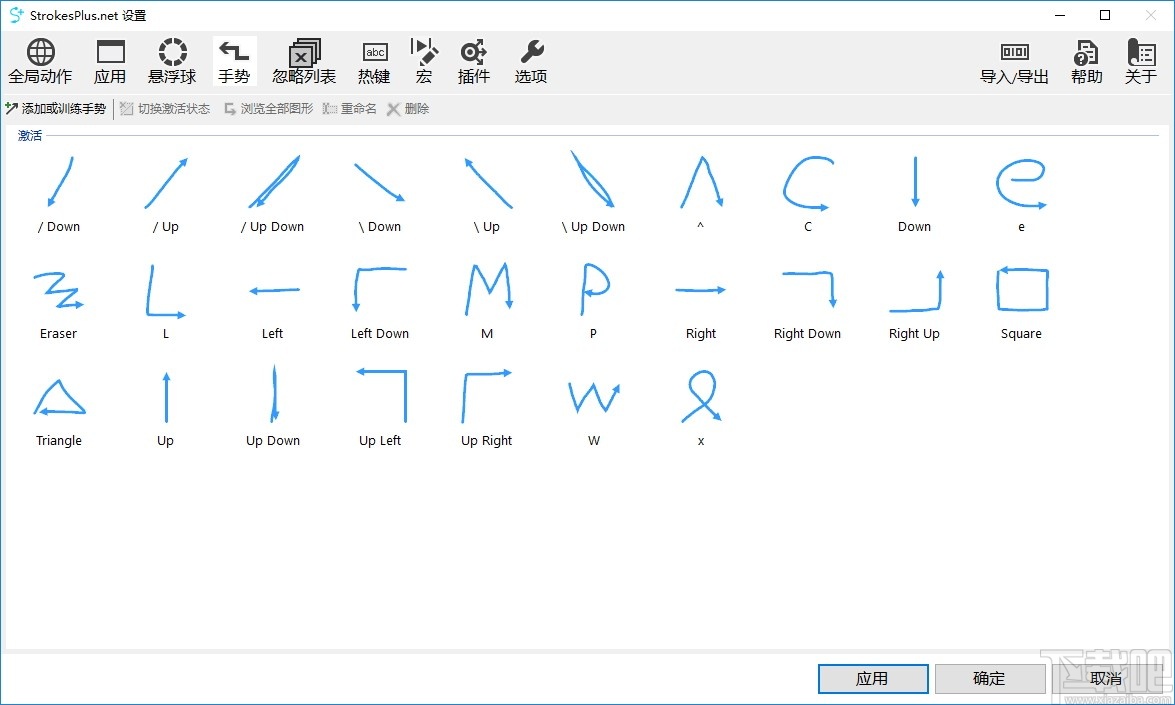Open the 宏 macro section

[424, 61]
